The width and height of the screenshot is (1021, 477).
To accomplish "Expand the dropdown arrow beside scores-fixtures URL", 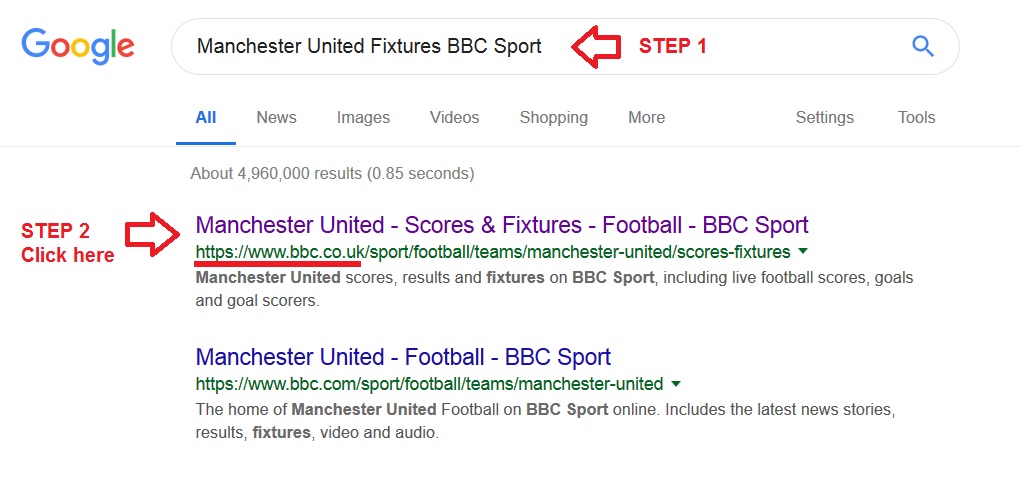I will [803, 252].
